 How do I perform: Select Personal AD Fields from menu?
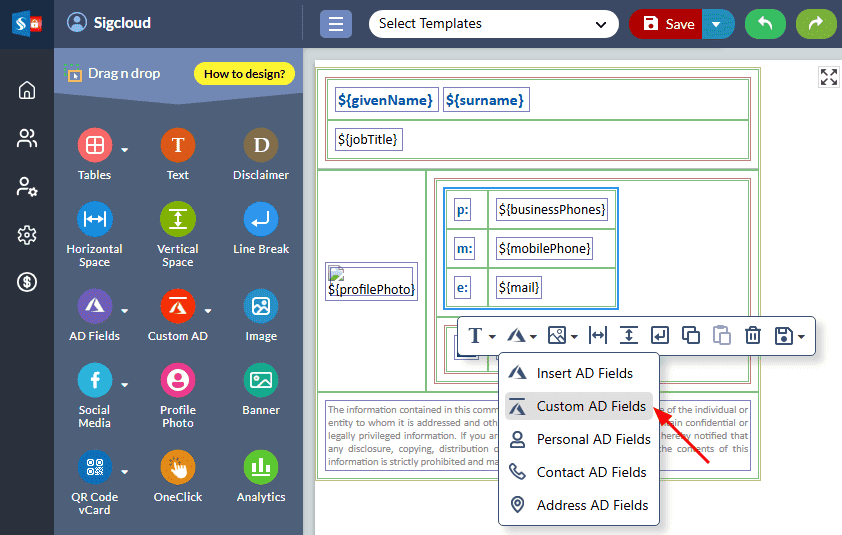(x=593, y=439)
